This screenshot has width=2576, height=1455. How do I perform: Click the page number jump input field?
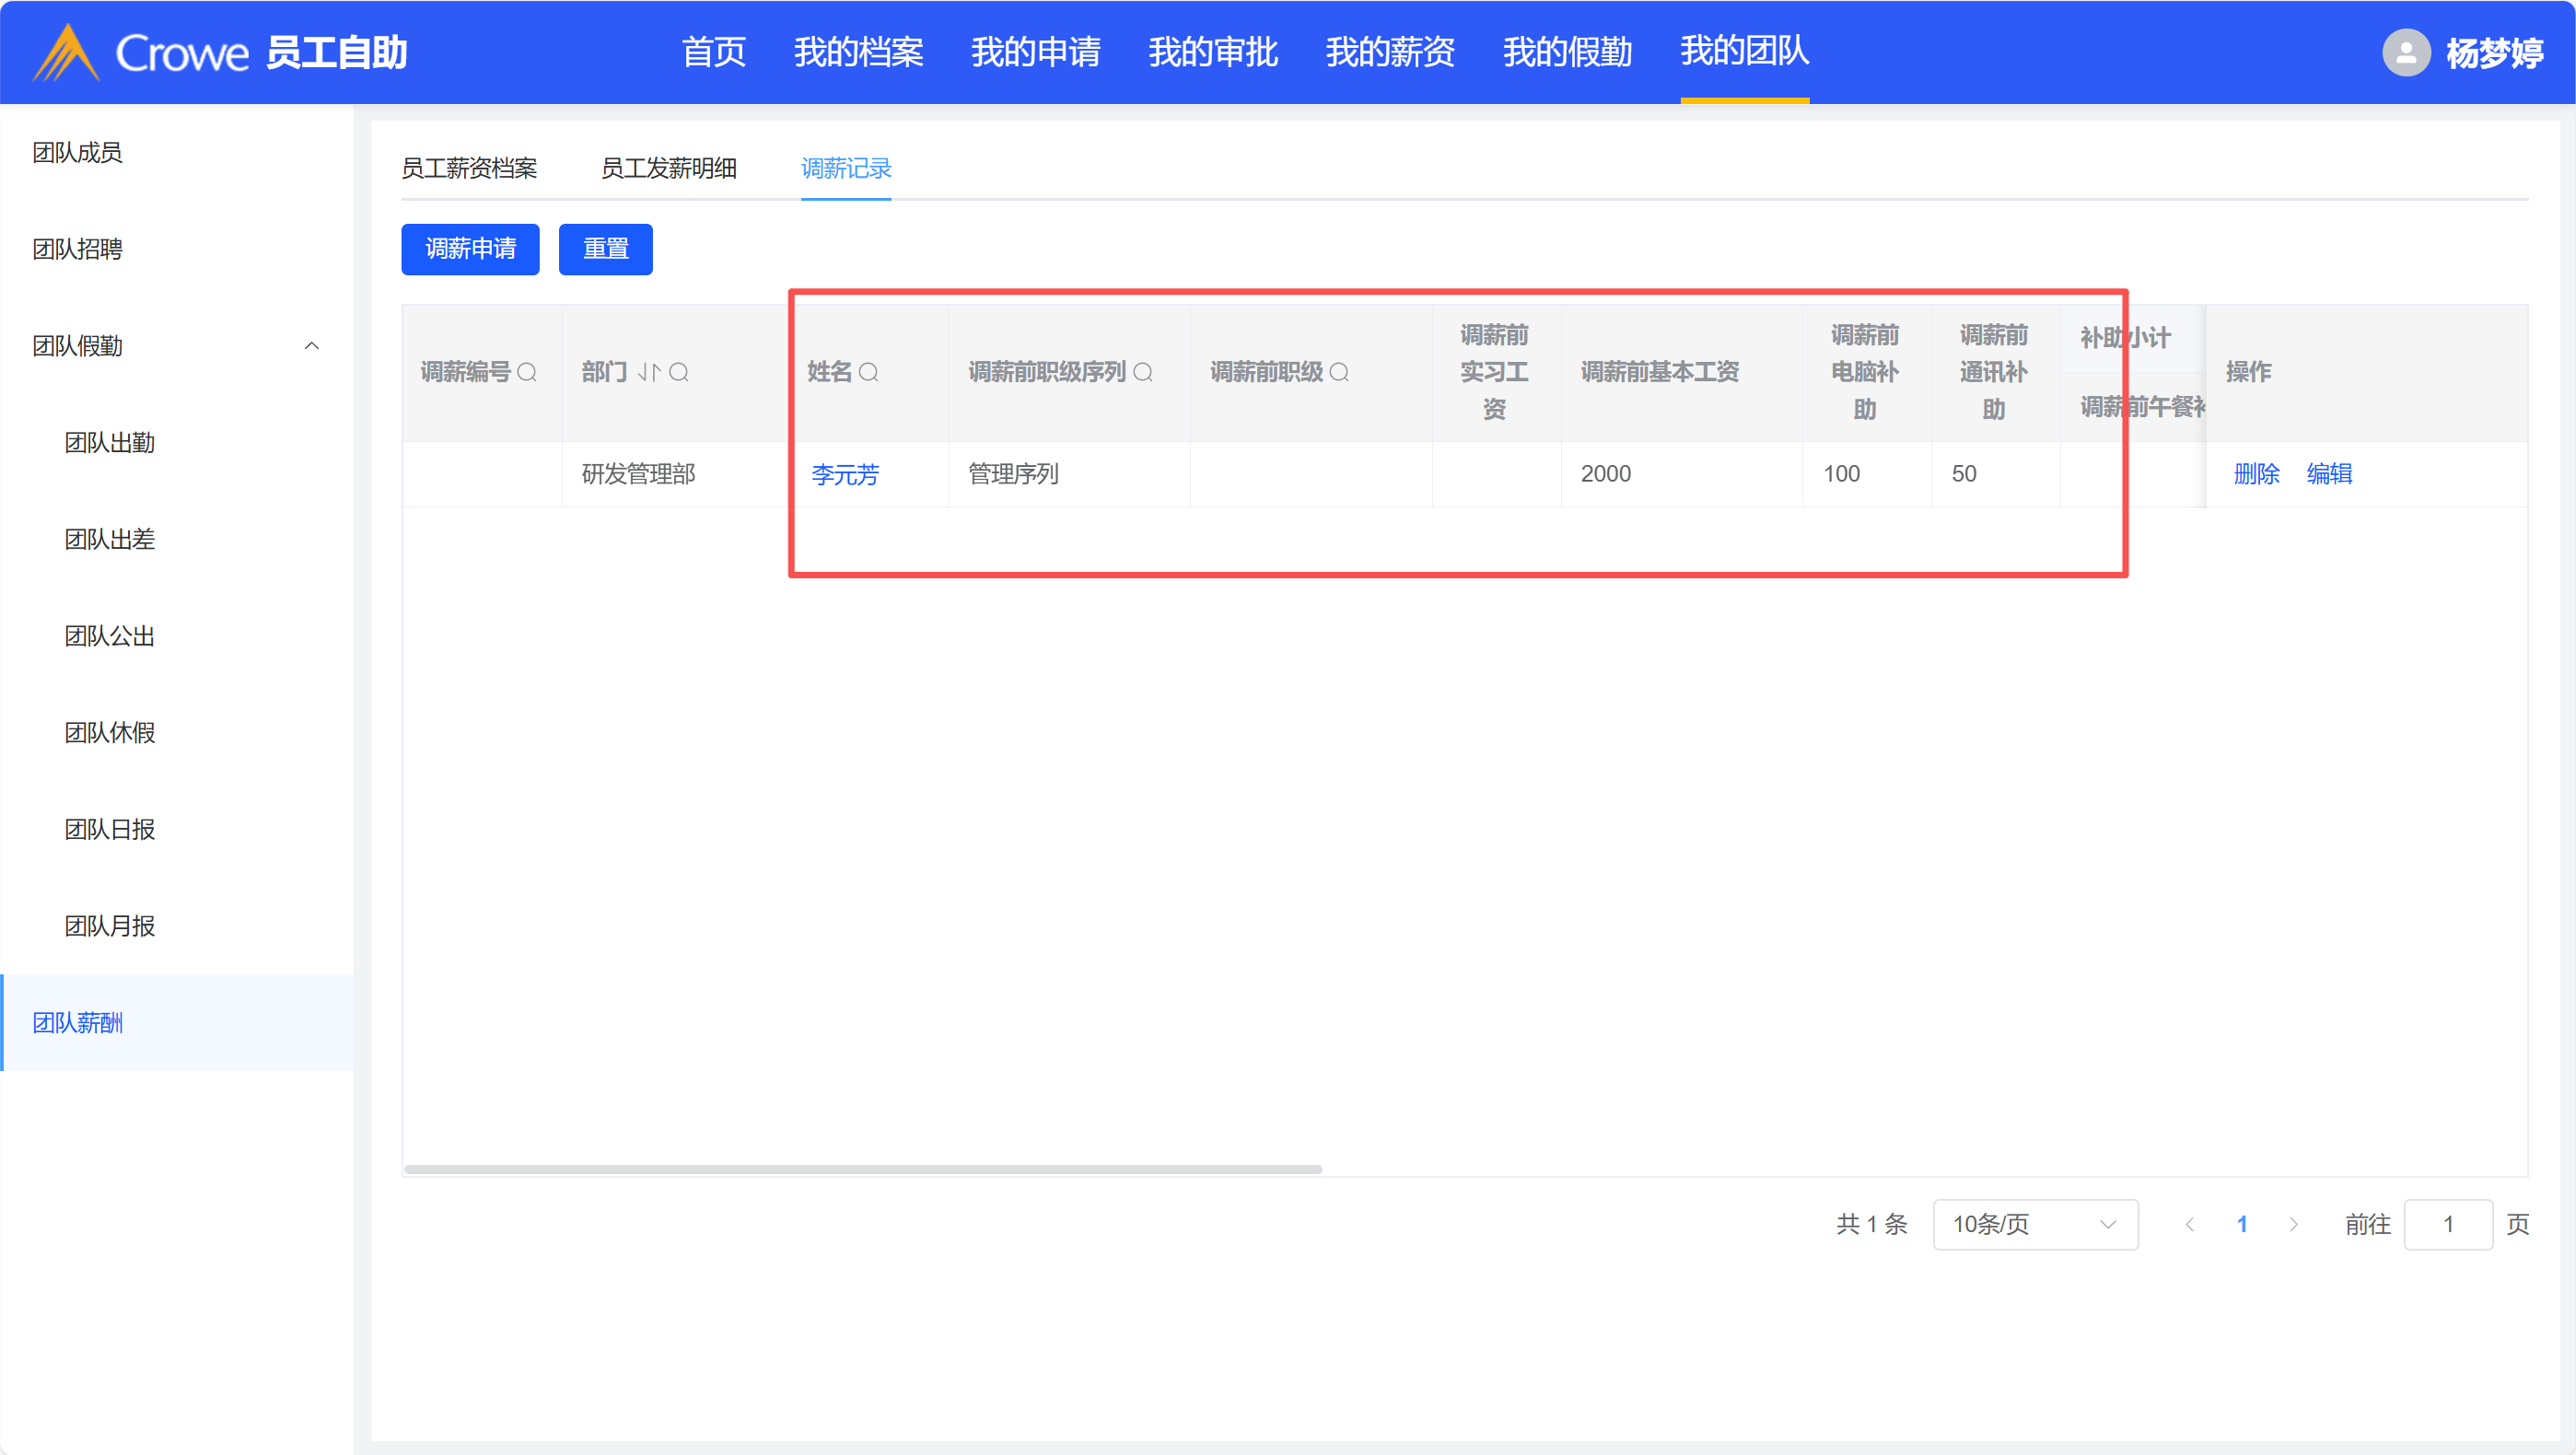pos(2447,1224)
